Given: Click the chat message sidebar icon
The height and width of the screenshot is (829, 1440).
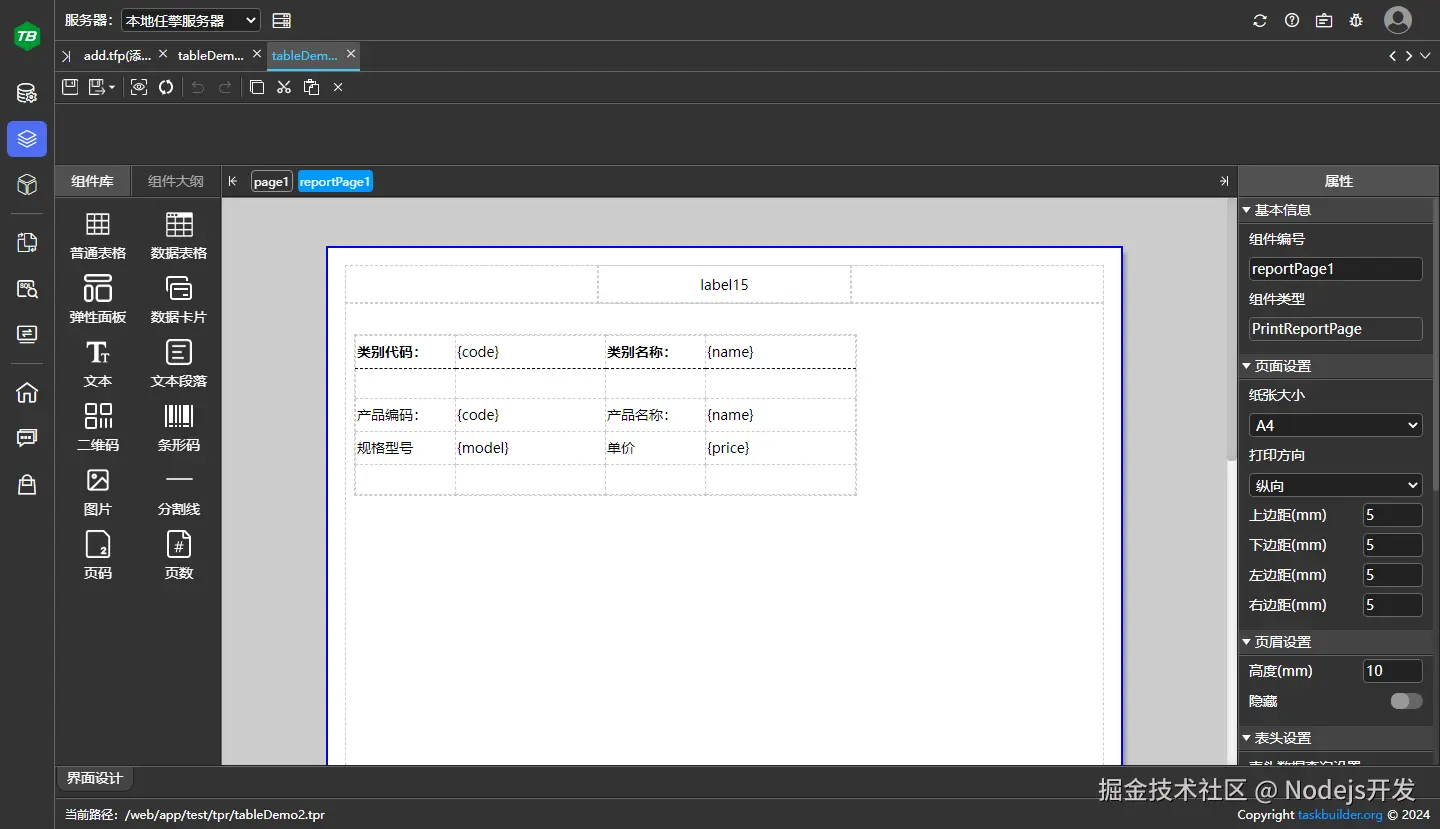Looking at the screenshot, I should pos(27,438).
